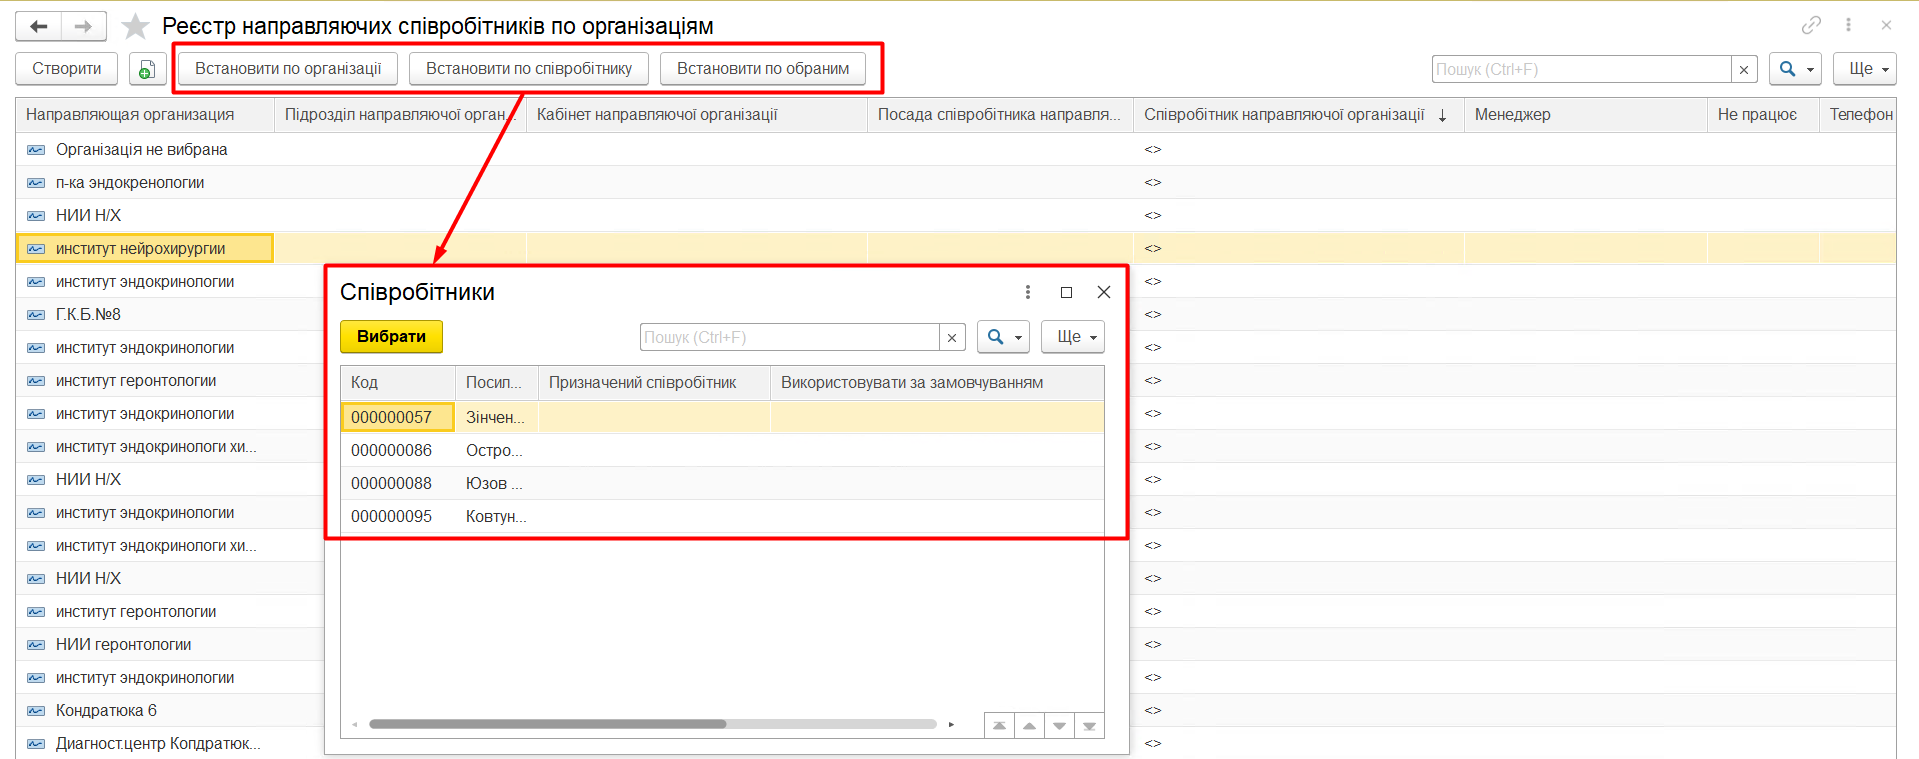
Task: Expand the main Ще dropdown menu
Action: (x=1870, y=69)
